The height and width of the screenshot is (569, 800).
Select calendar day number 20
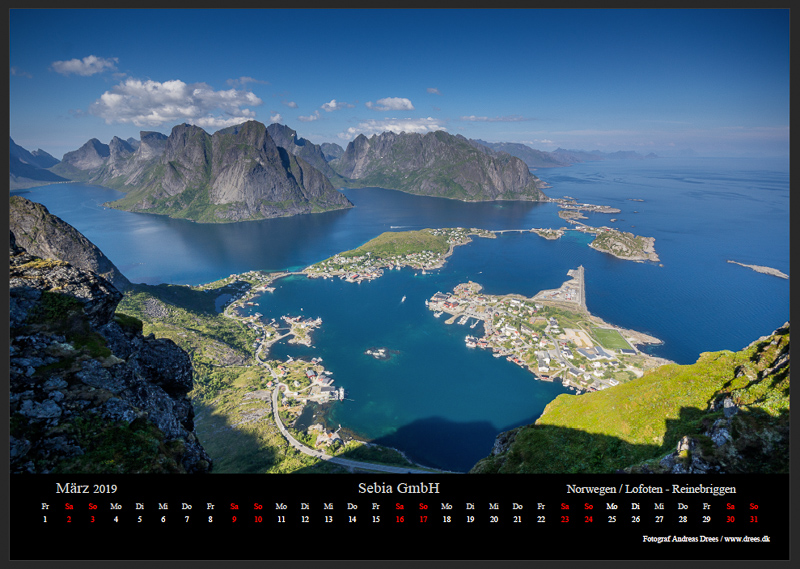pyautogui.click(x=494, y=519)
